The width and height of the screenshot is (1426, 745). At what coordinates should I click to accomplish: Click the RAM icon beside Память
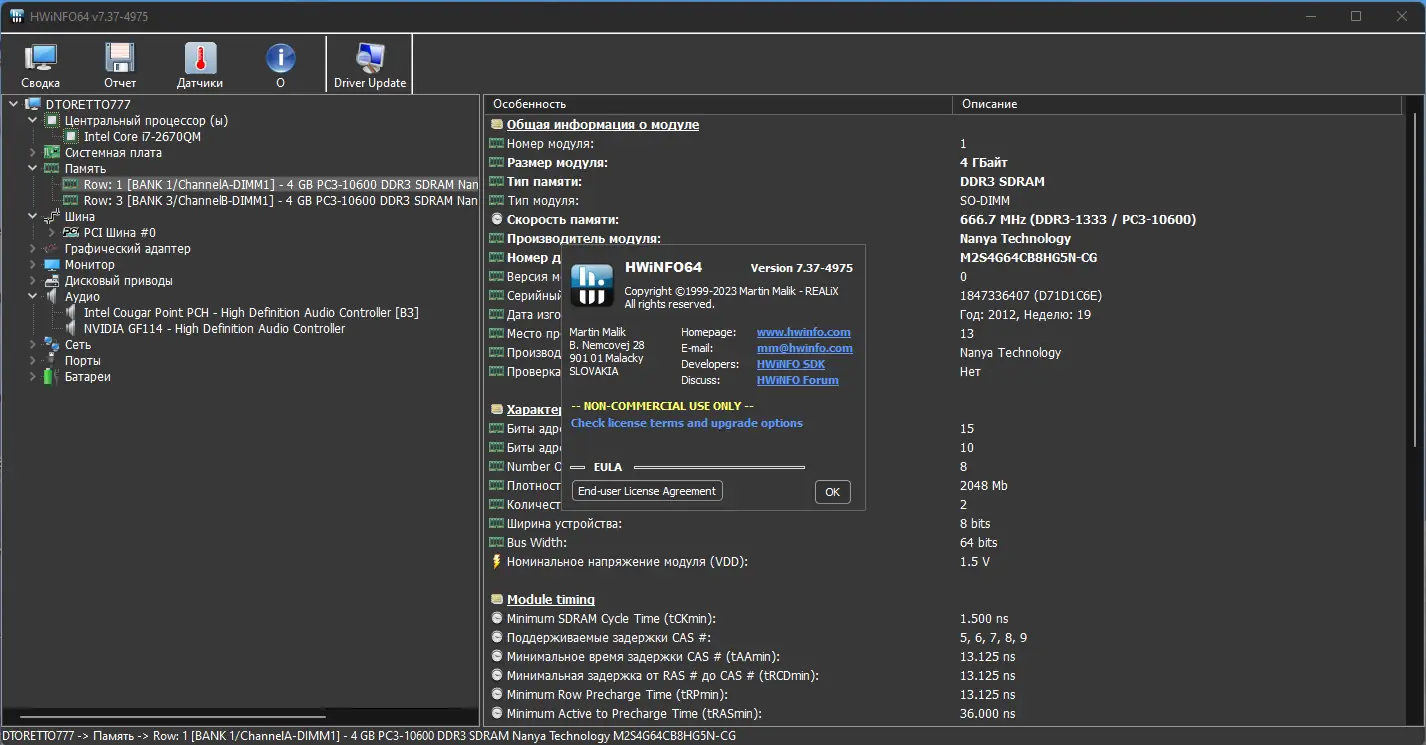pos(52,168)
